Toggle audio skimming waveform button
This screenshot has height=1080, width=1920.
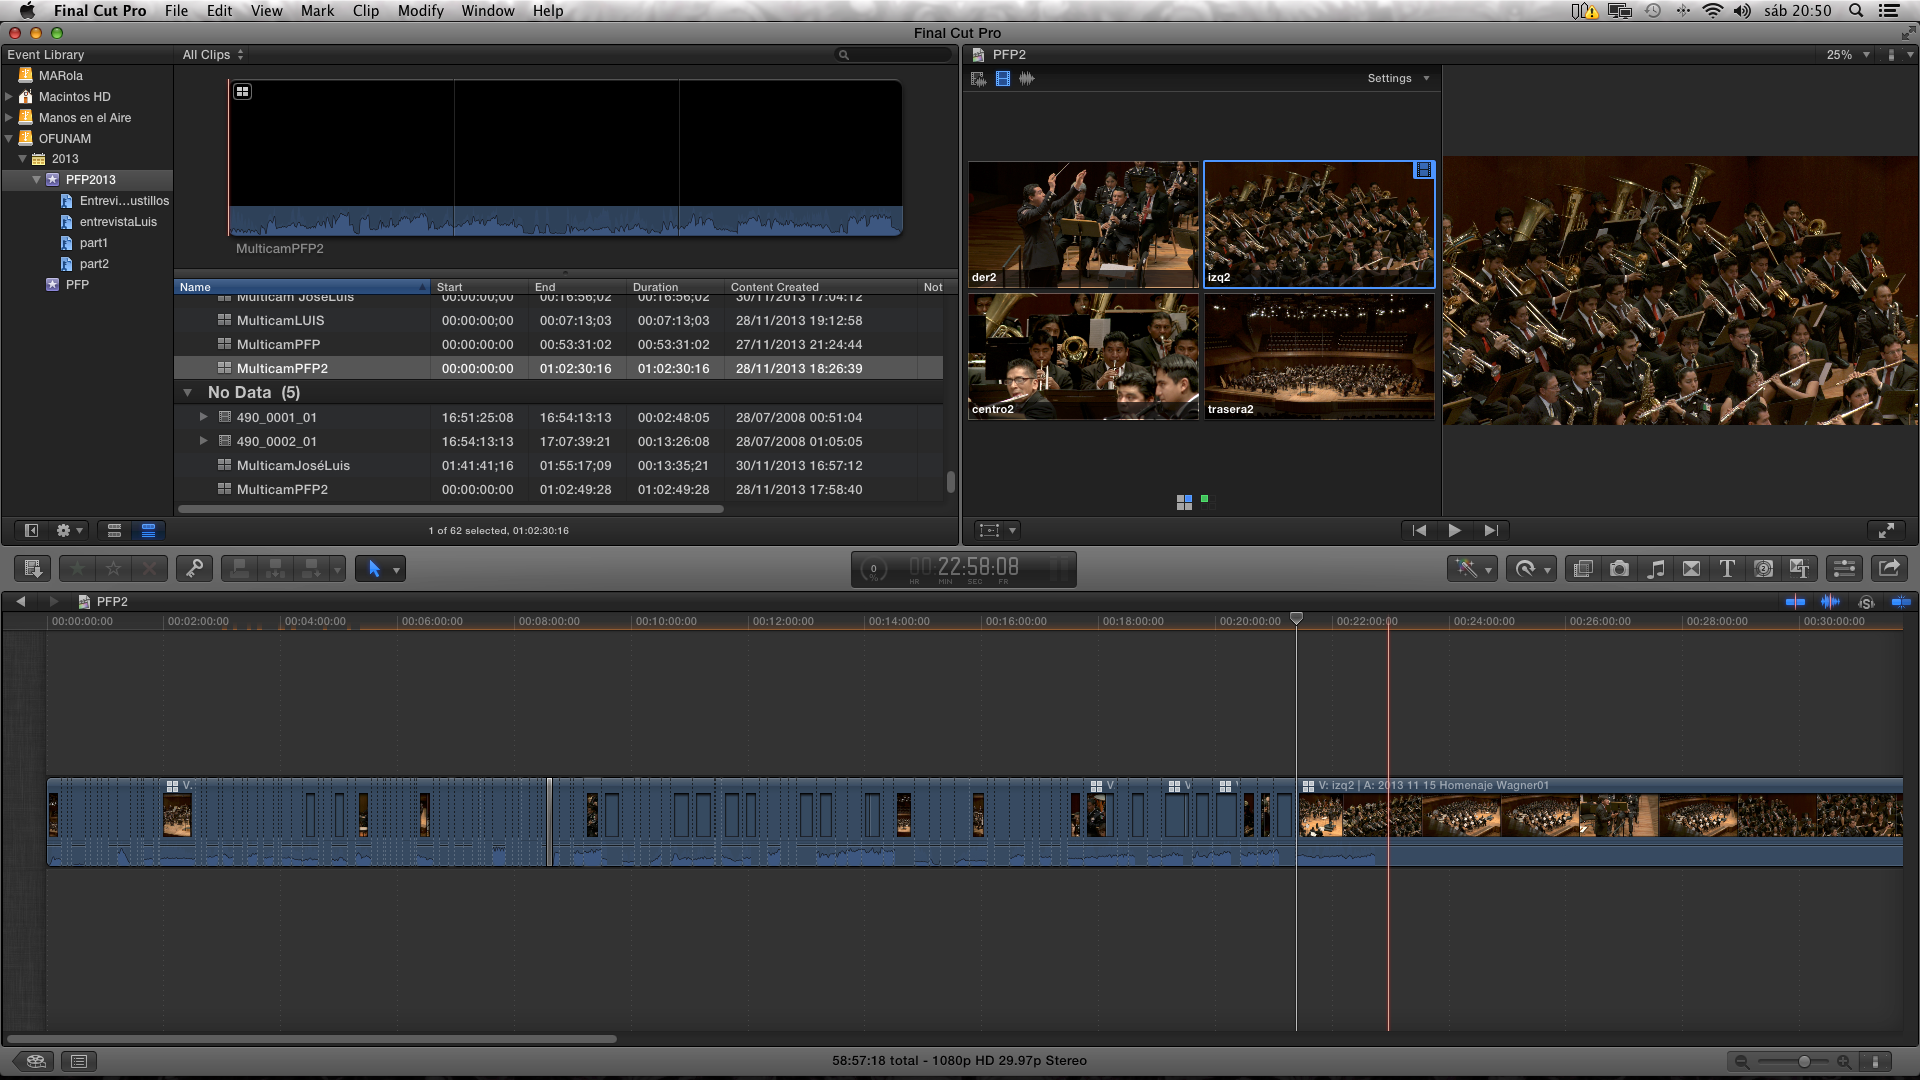tap(1830, 602)
